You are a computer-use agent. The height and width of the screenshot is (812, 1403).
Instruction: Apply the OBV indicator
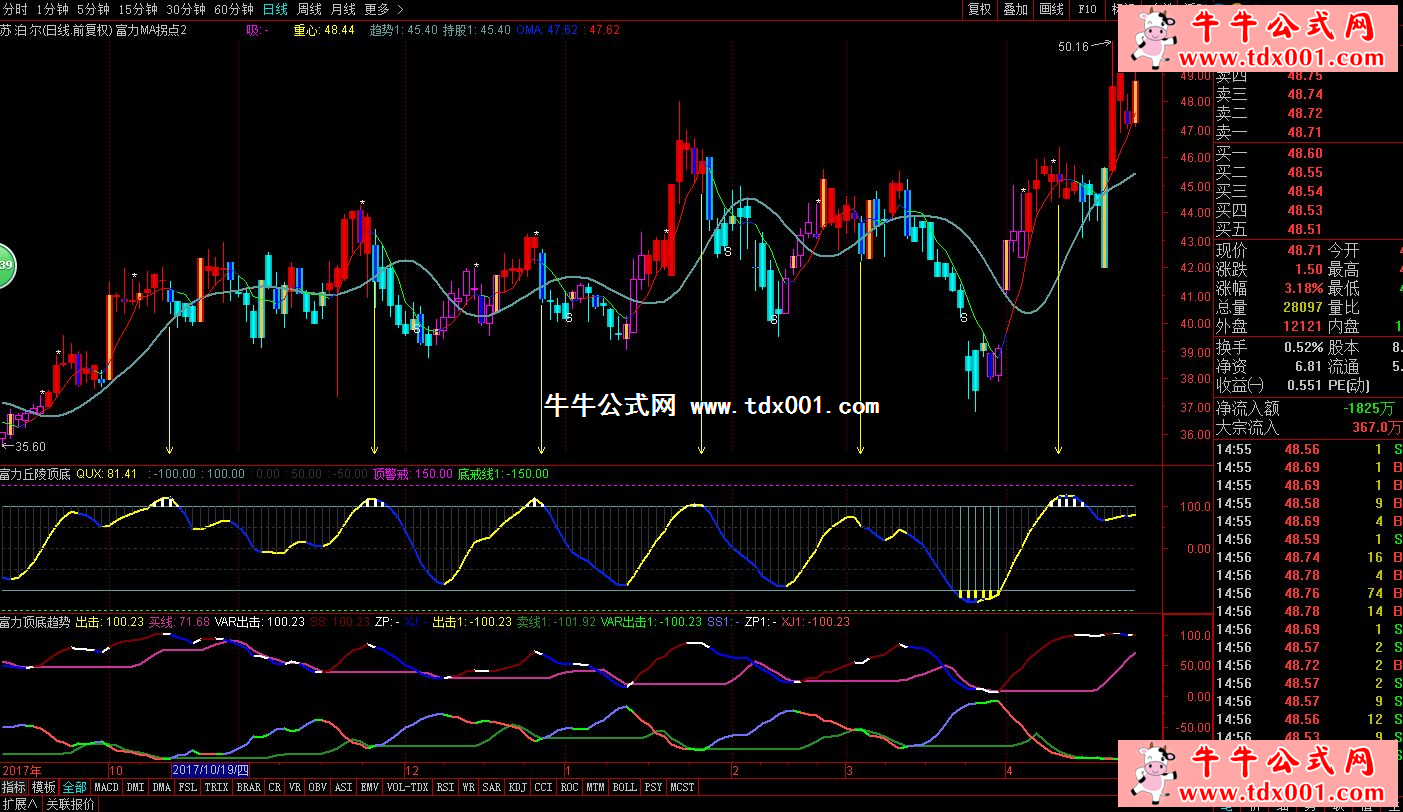pos(318,787)
